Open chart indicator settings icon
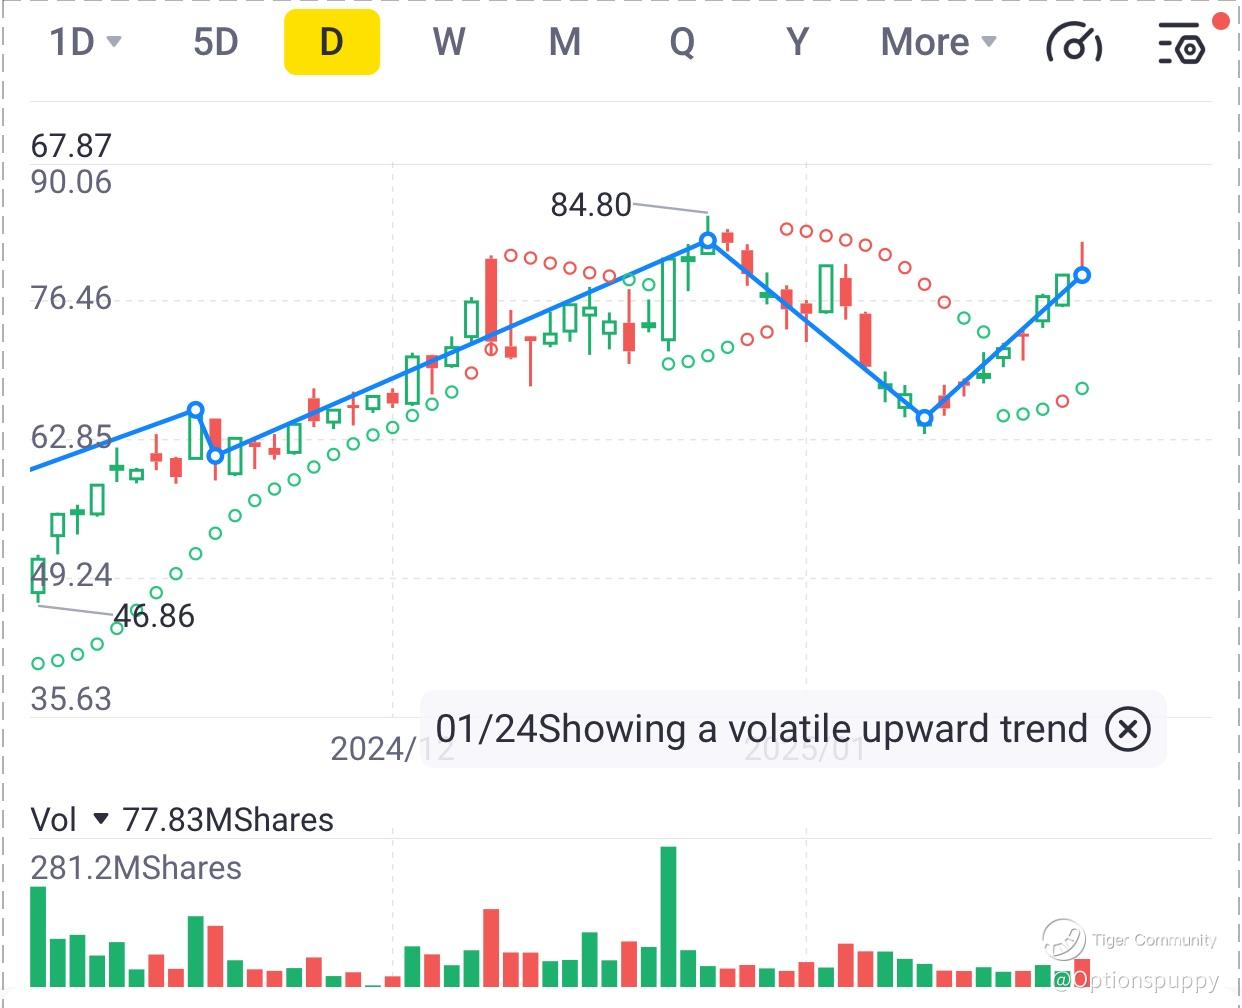 tap(1182, 43)
